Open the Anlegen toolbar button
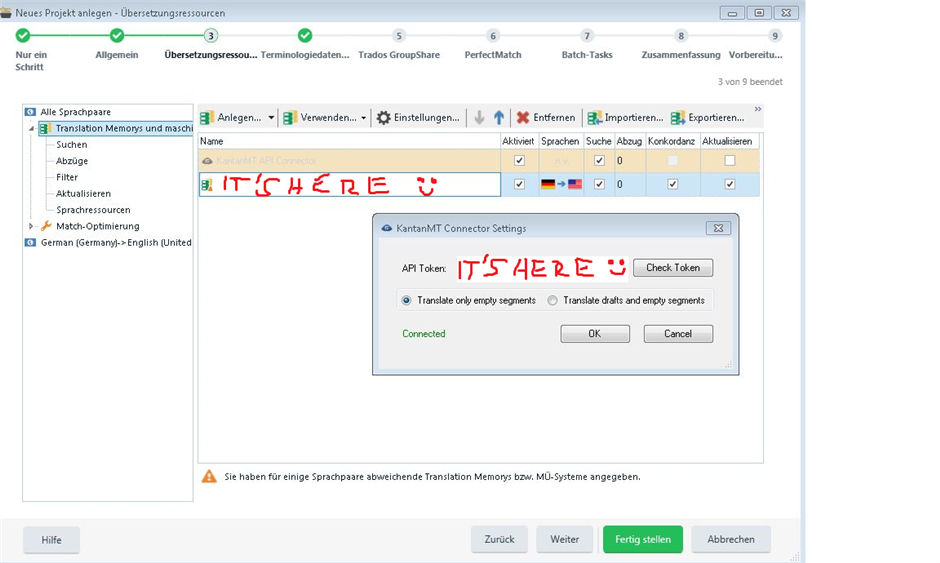This screenshot has height=563, width=940. [x=231, y=118]
